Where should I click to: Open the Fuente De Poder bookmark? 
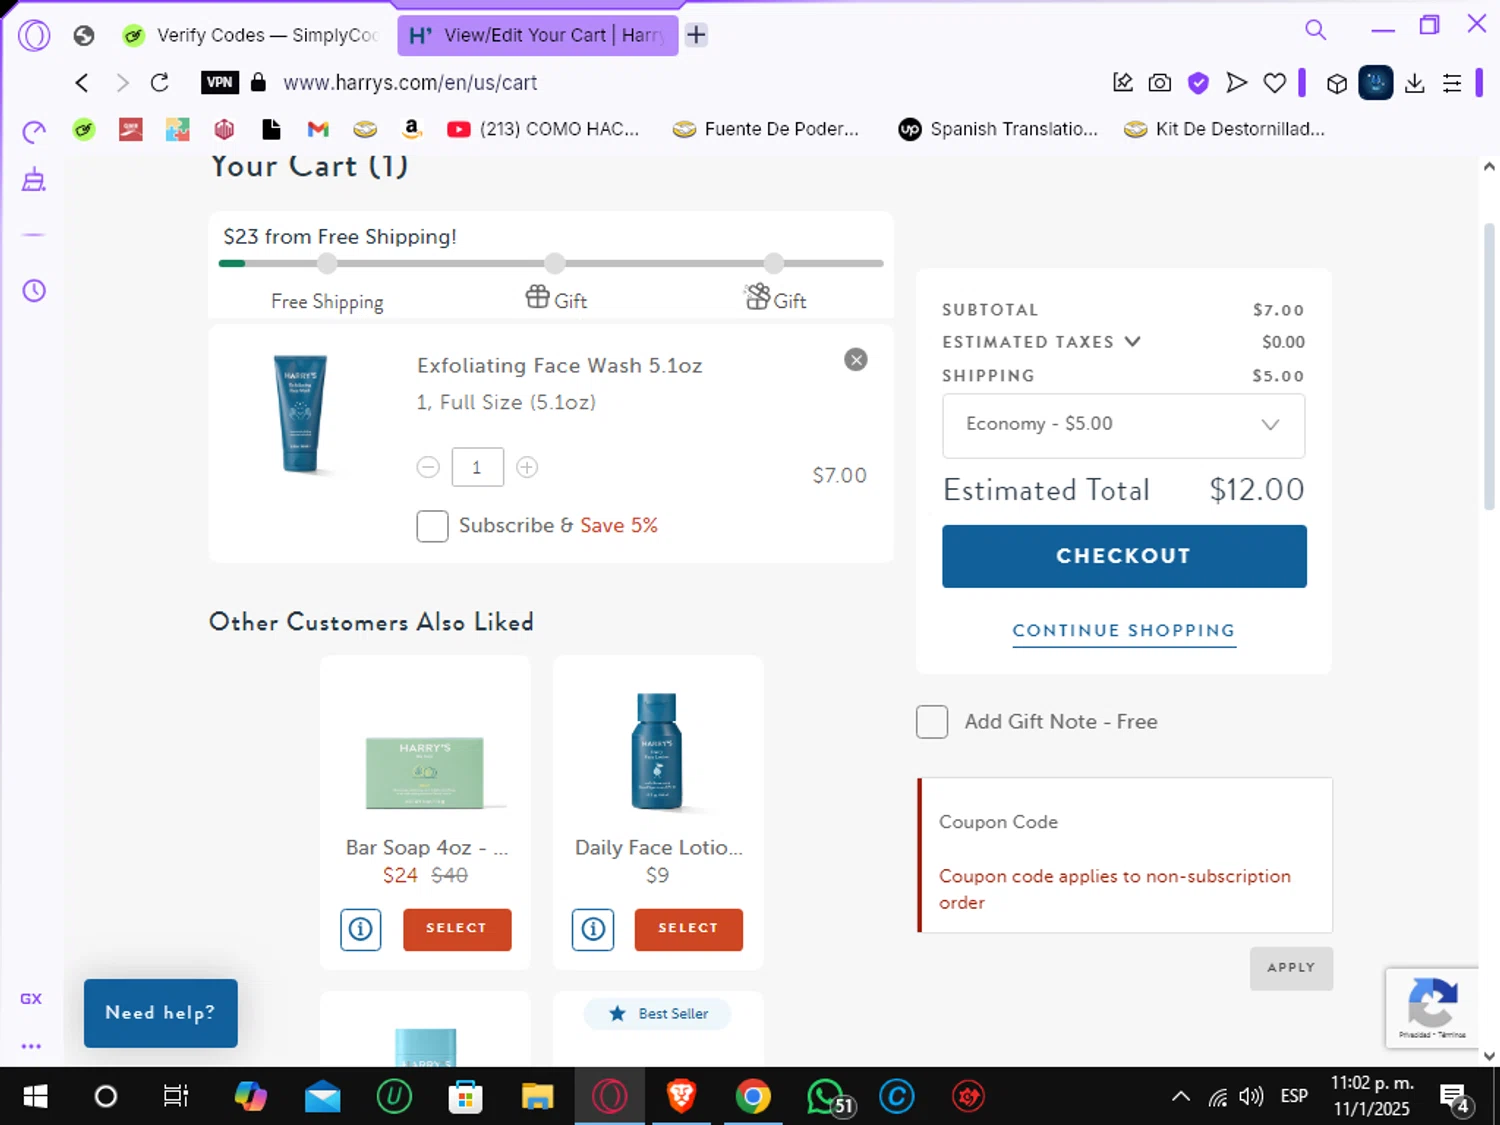(766, 129)
